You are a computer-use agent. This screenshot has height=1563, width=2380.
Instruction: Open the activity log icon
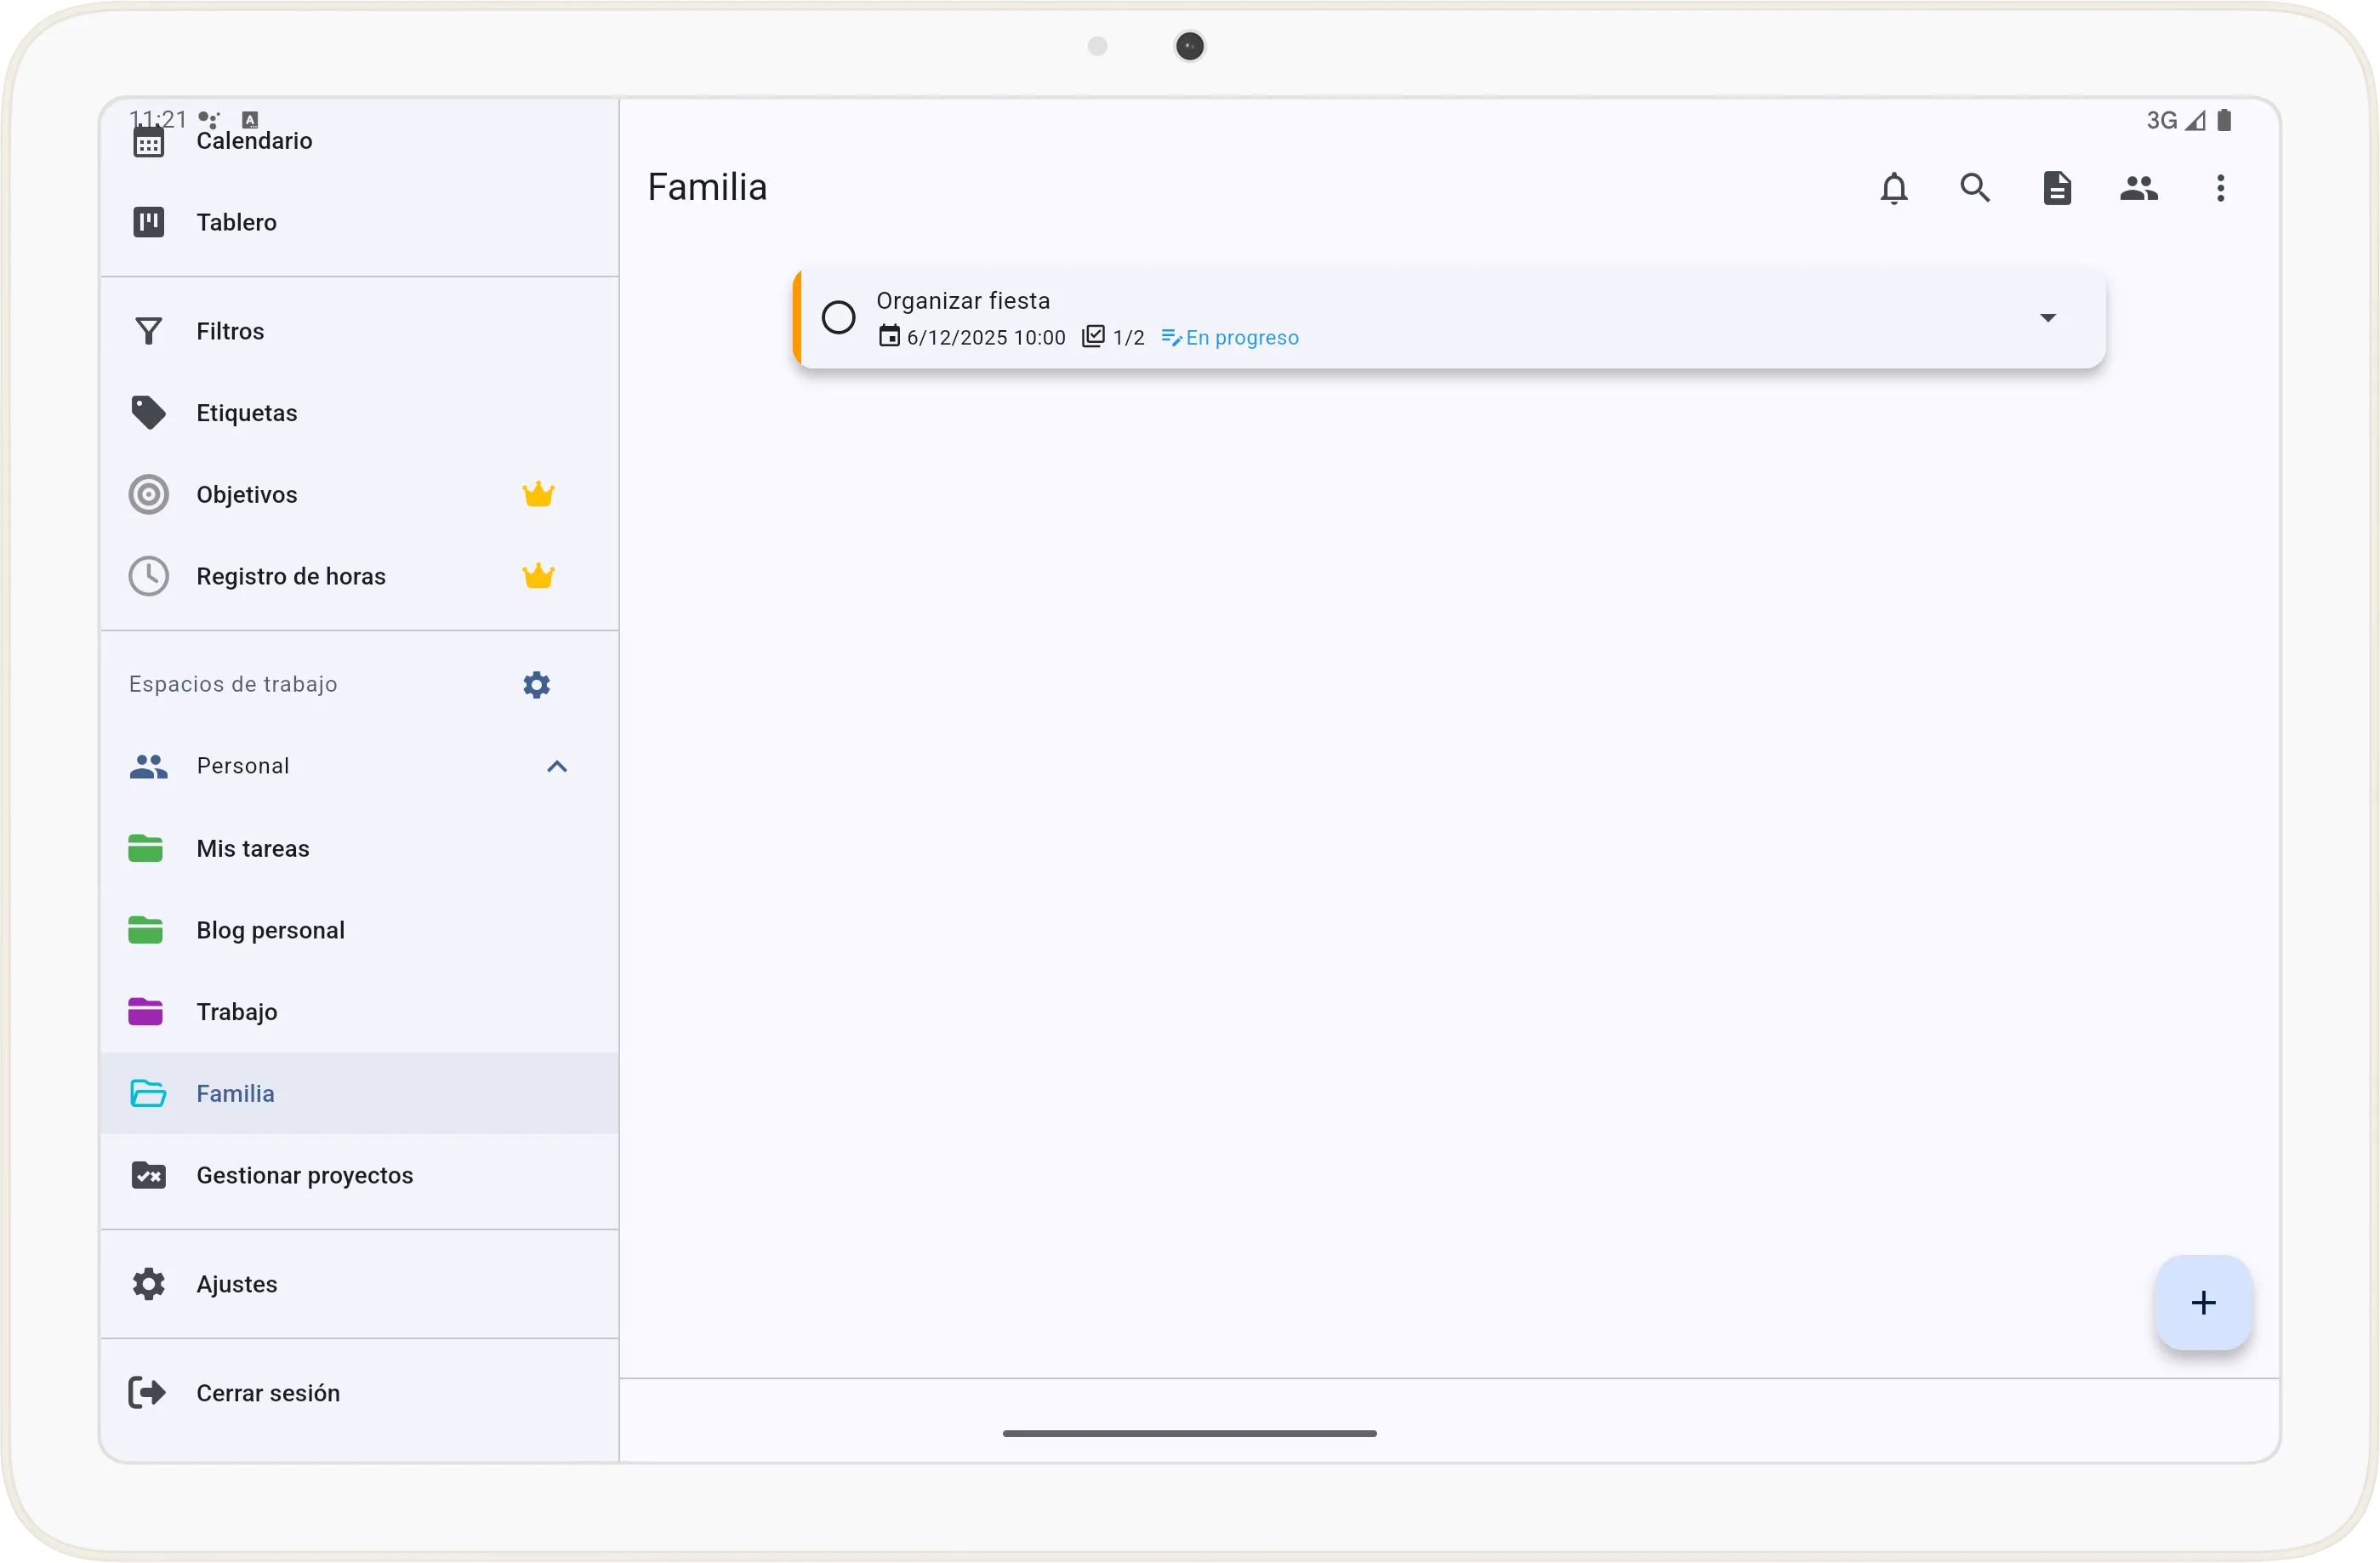[2057, 188]
